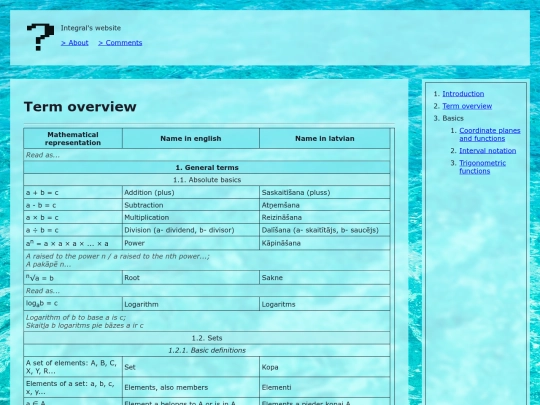The width and height of the screenshot is (540, 405).
Task: Click the nth root formula cell
Action: (x=73, y=278)
